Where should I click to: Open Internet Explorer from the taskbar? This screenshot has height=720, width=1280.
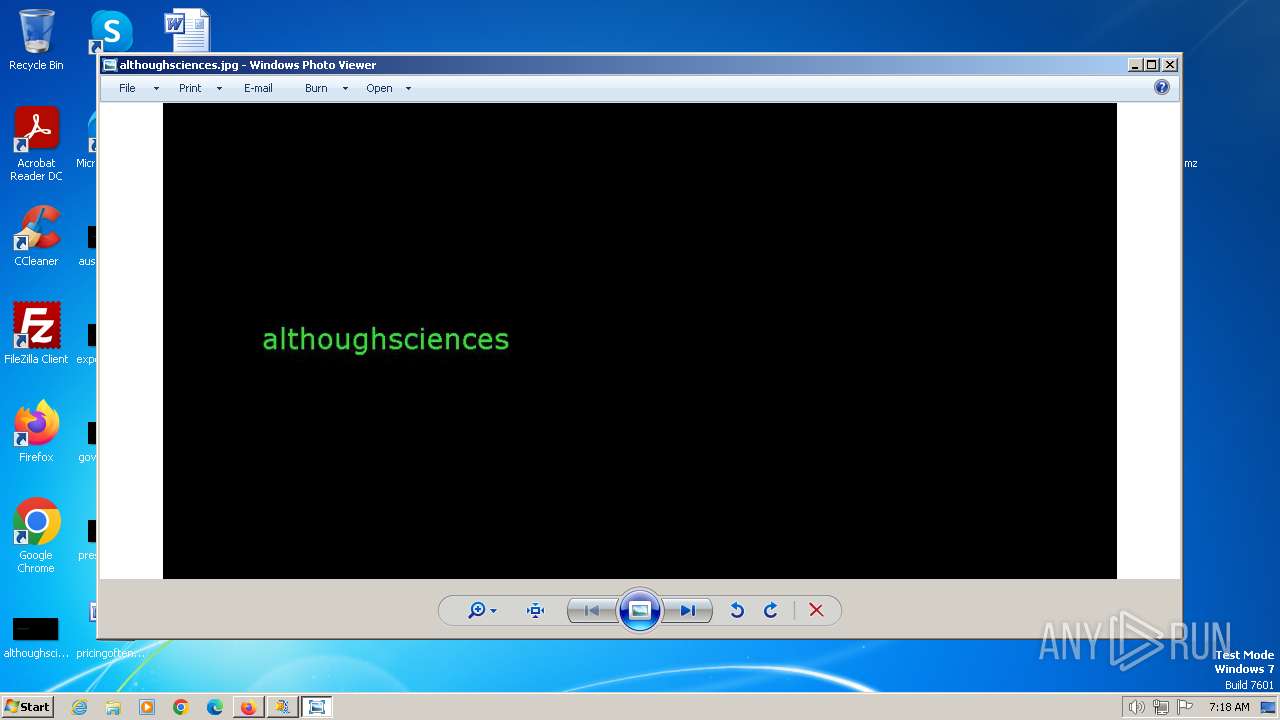click(79, 707)
